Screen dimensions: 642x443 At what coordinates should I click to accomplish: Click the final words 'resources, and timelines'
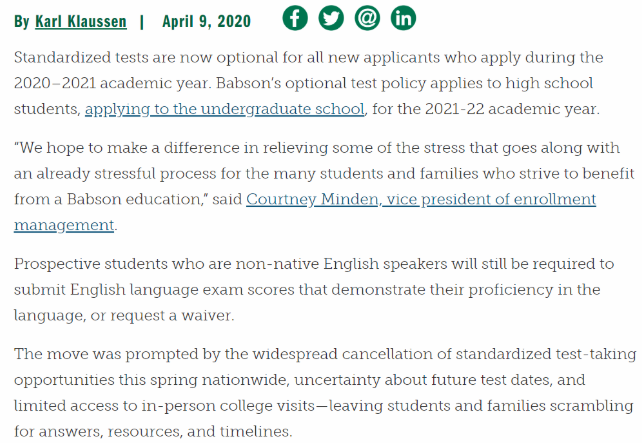205,432
